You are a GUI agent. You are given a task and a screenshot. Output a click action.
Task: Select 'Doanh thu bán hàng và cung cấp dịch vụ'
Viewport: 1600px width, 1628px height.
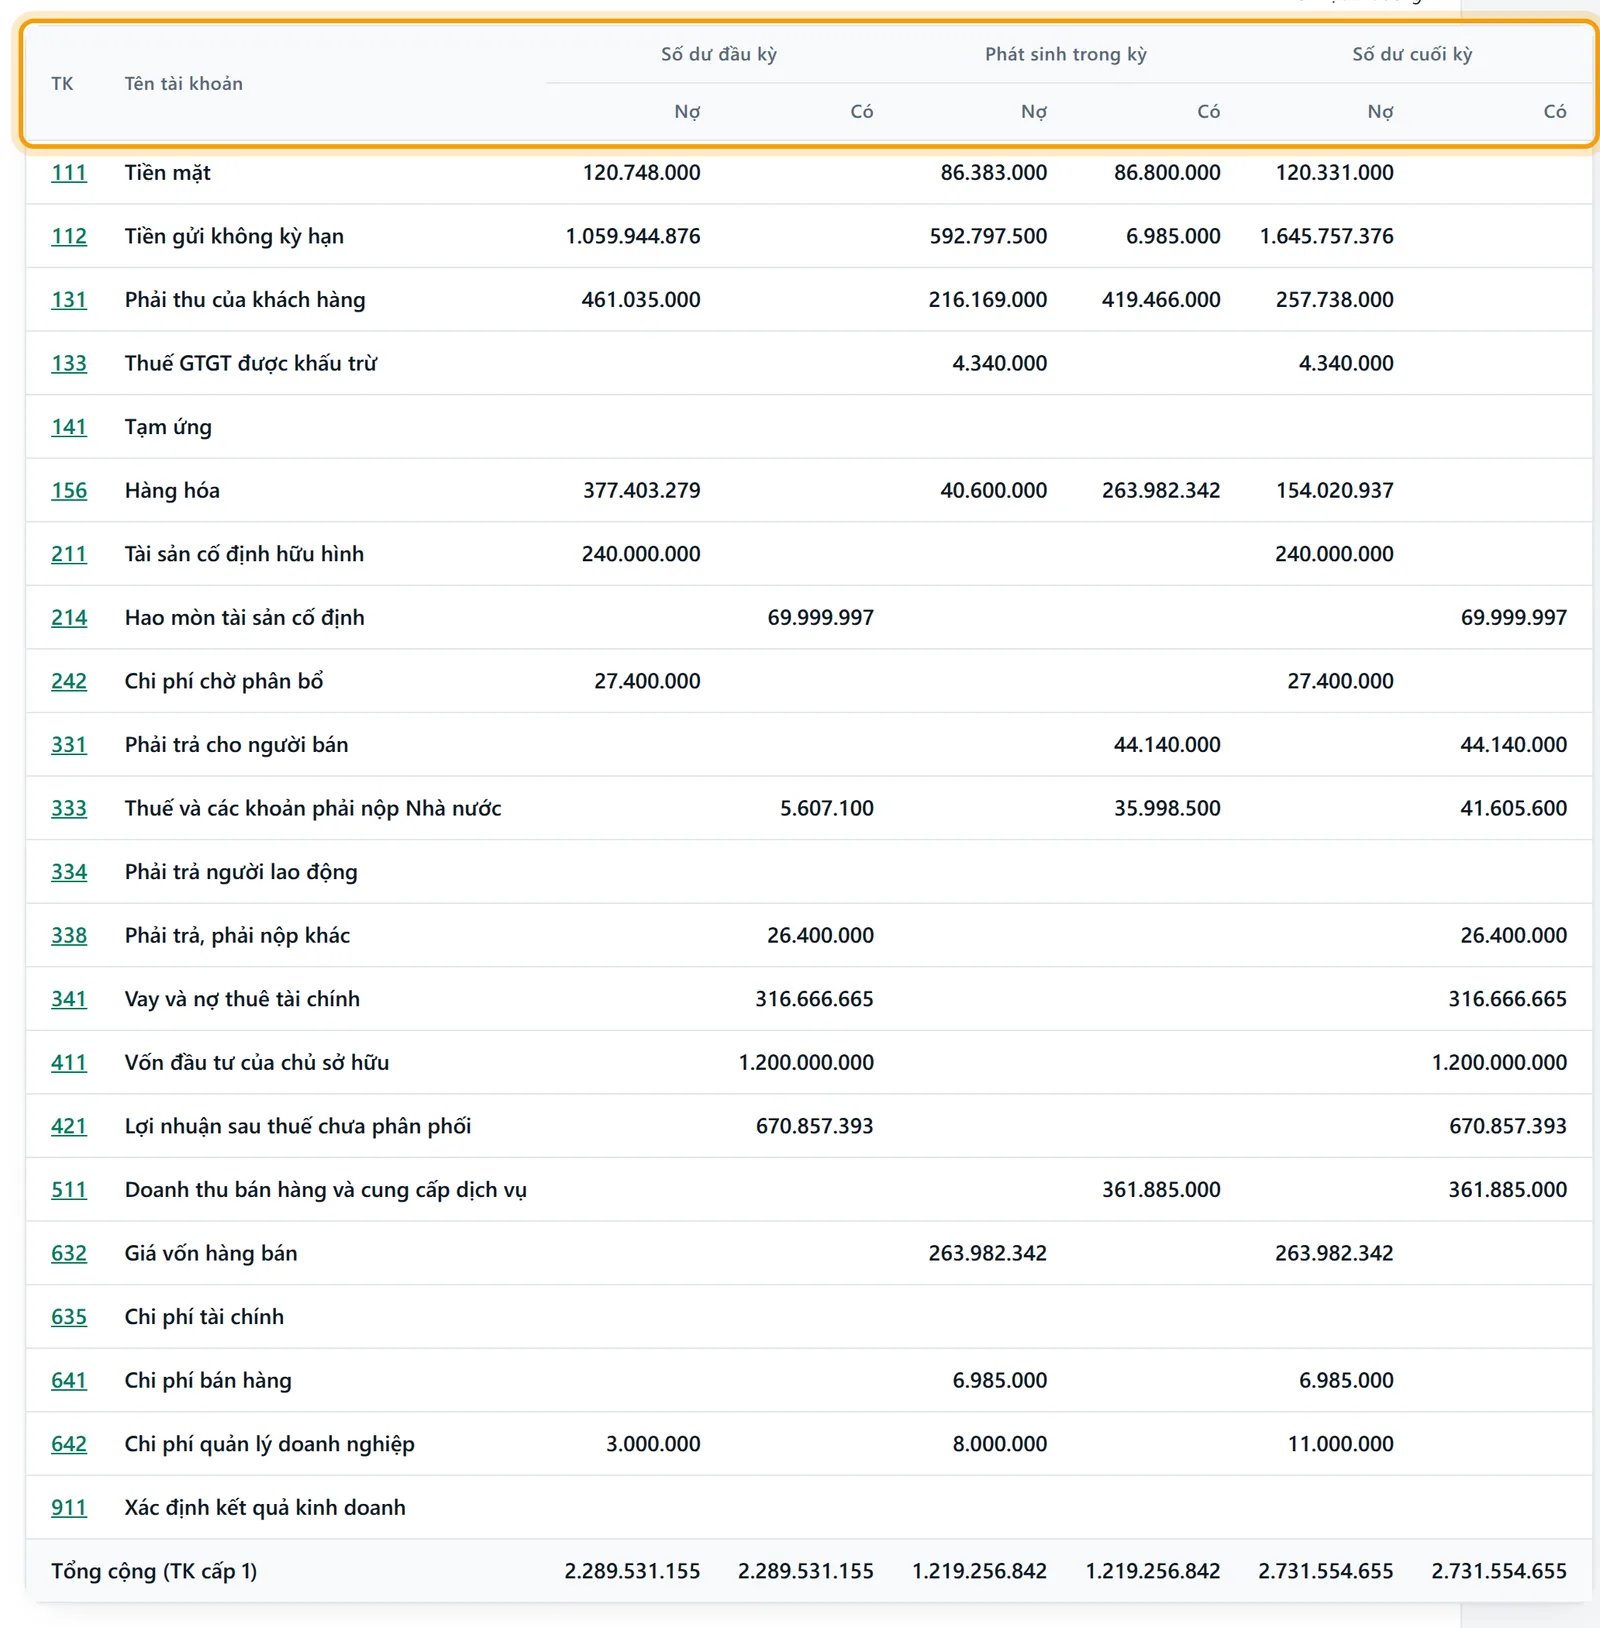[x=325, y=1190]
